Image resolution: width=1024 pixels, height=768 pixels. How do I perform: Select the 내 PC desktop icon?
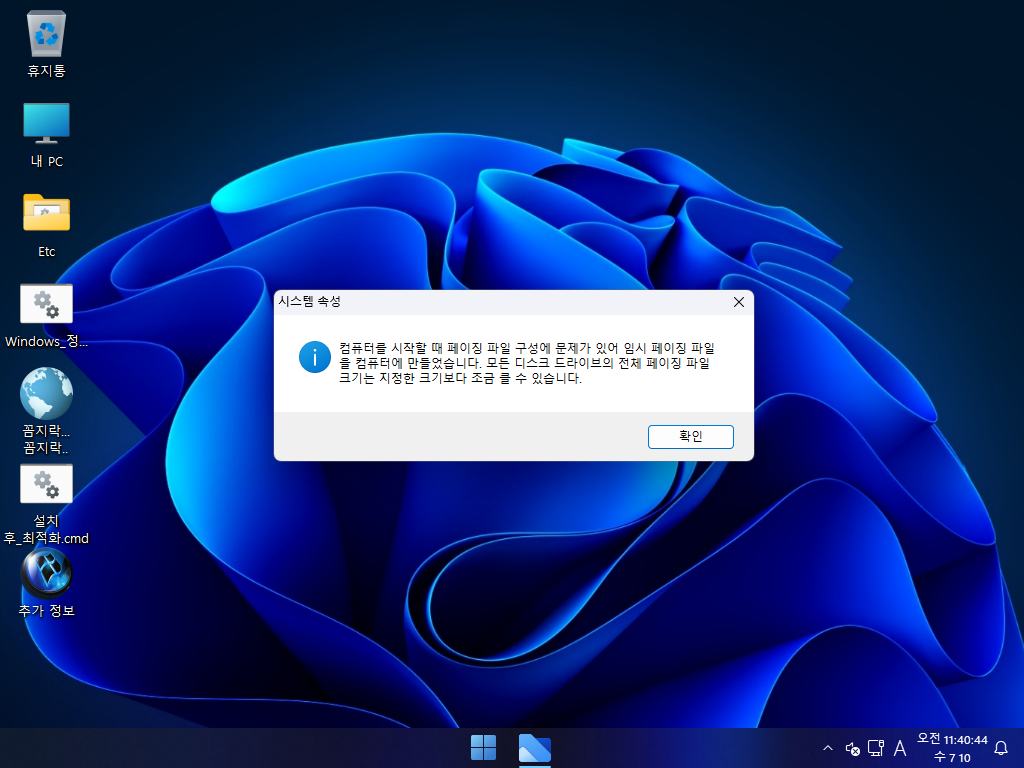(46, 135)
